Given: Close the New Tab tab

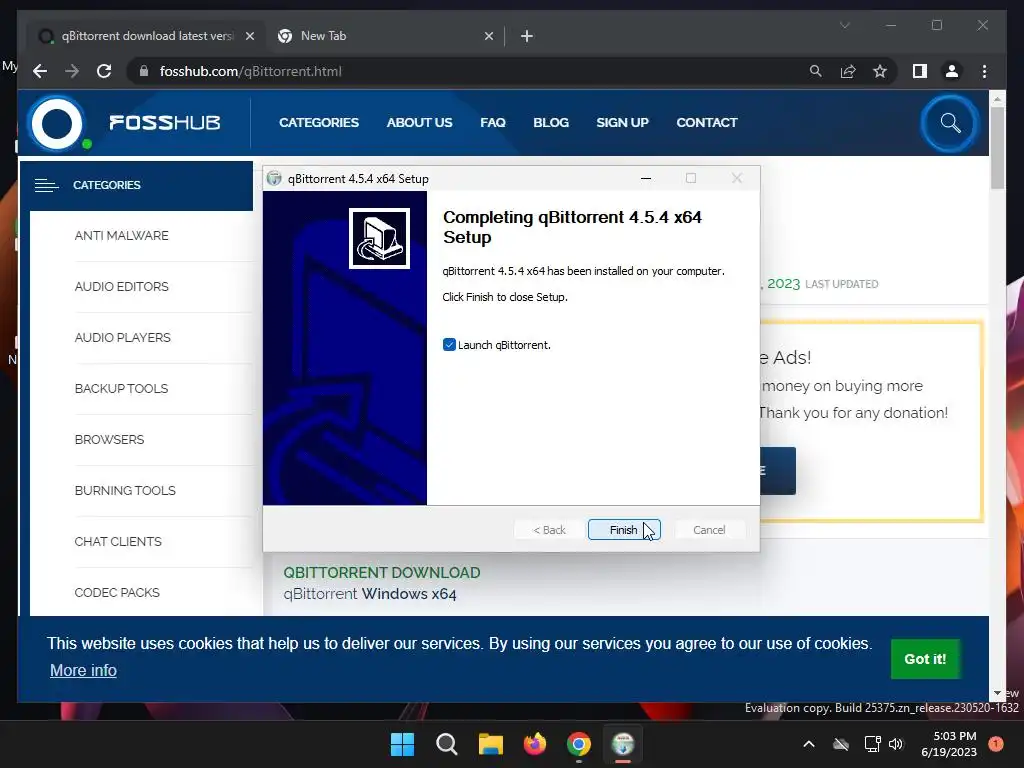Looking at the screenshot, I should click(488, 36).
